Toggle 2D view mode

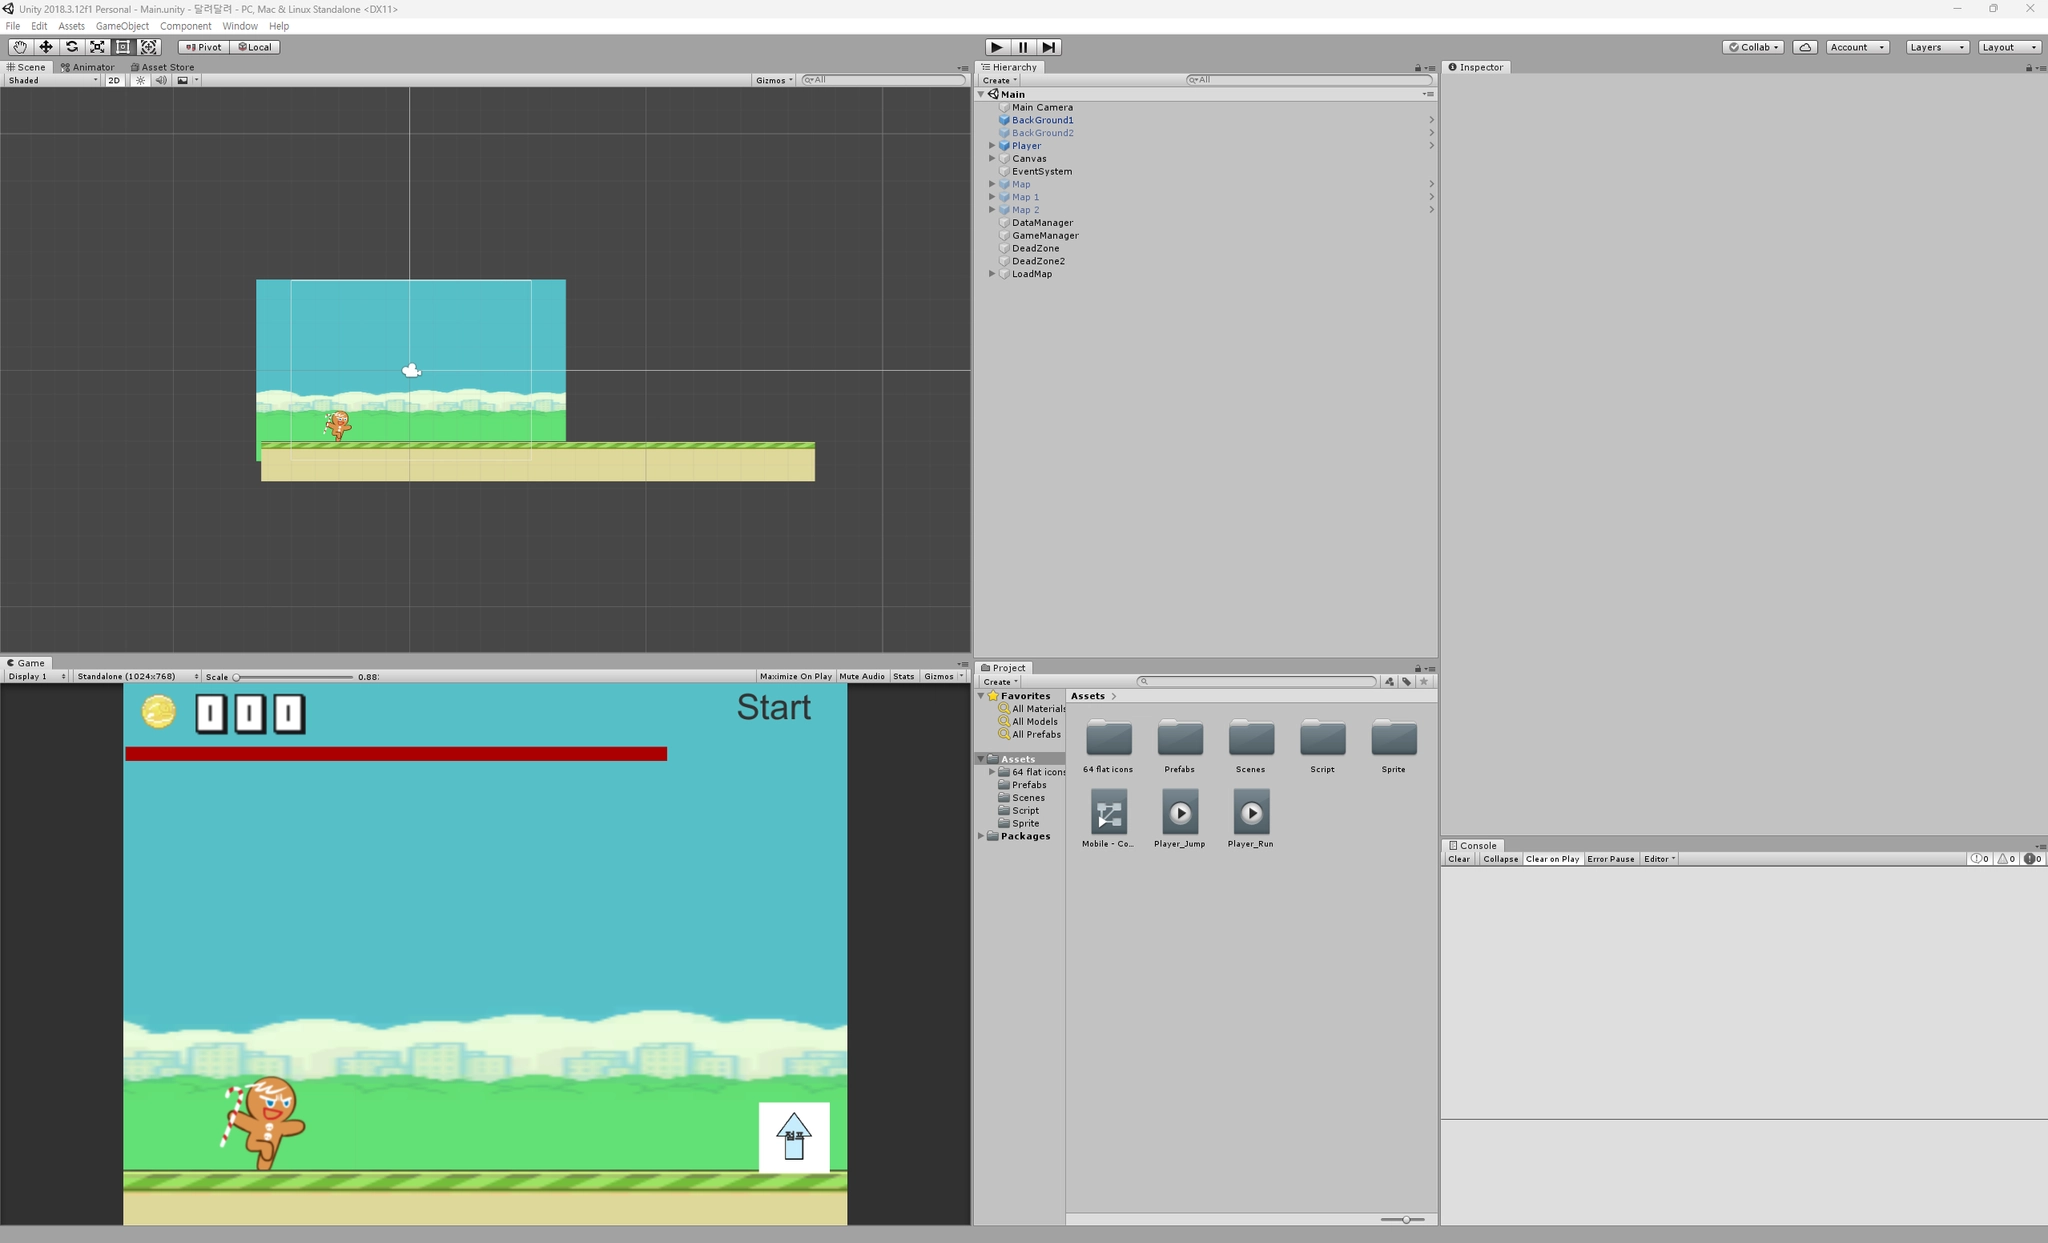114,80
